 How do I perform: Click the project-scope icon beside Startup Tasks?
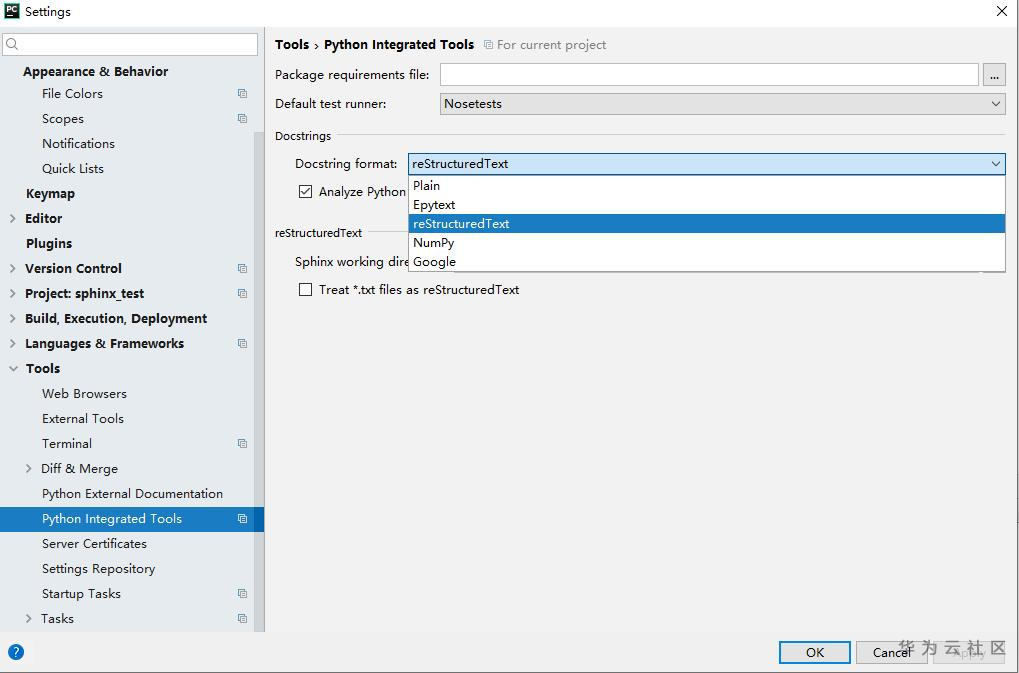pos(242,594)
